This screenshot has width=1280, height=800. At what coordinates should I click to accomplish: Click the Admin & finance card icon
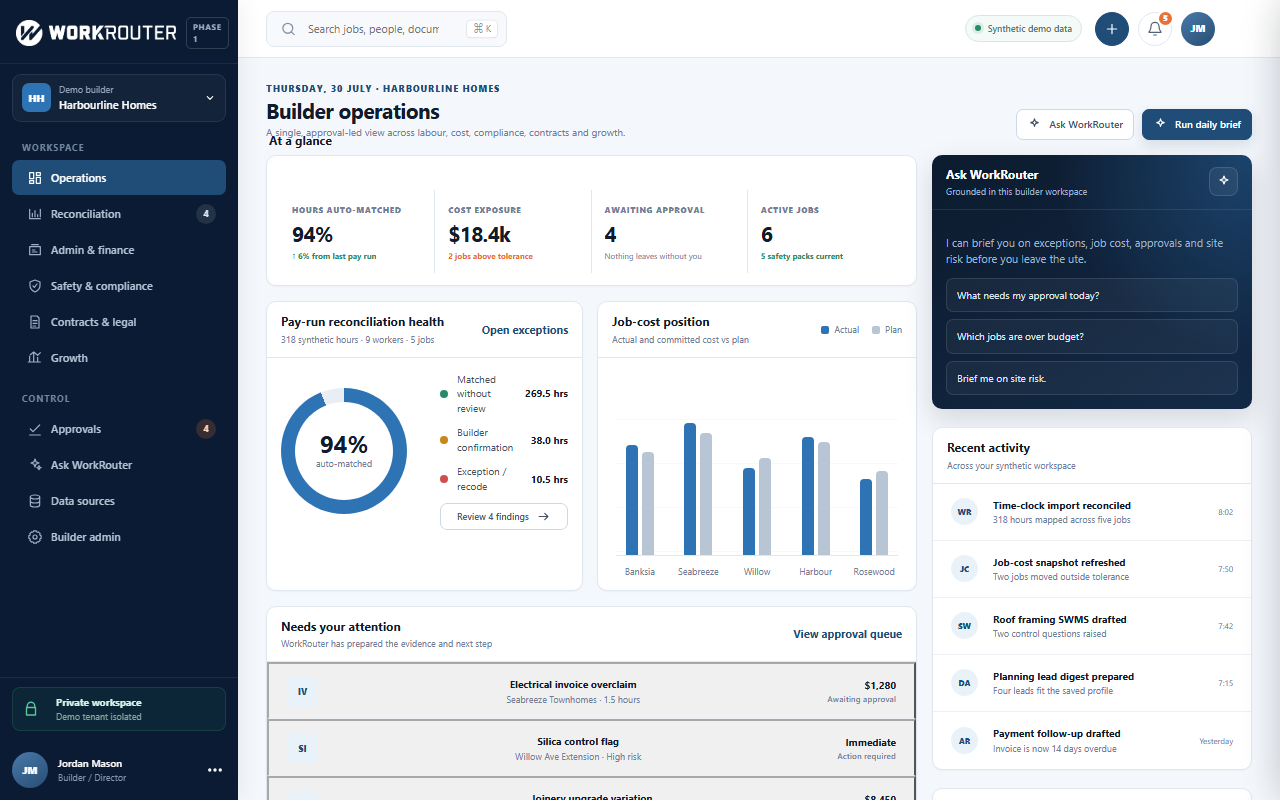pos(35,250)
